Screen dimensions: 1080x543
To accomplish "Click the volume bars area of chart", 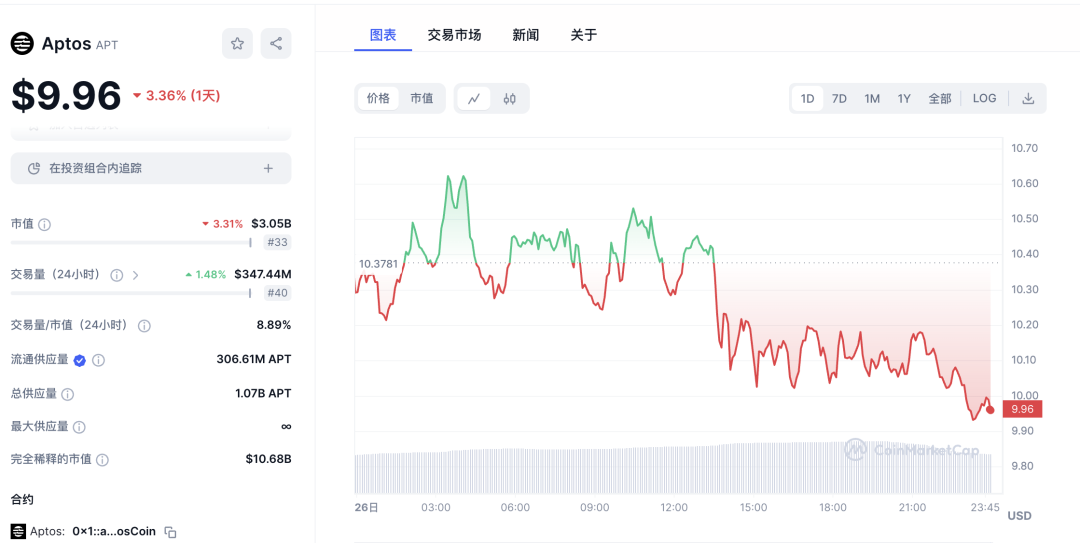I will [x=673, y=467].
